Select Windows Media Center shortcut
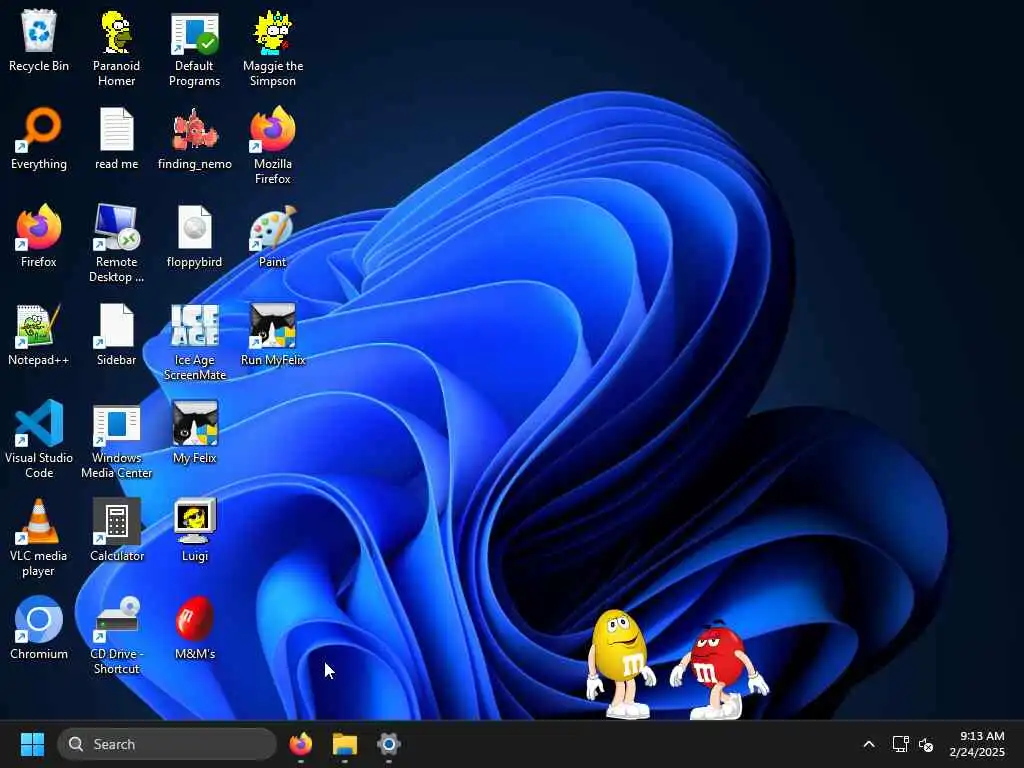This screenshot has width=1024, height=768. pos(116,440)
